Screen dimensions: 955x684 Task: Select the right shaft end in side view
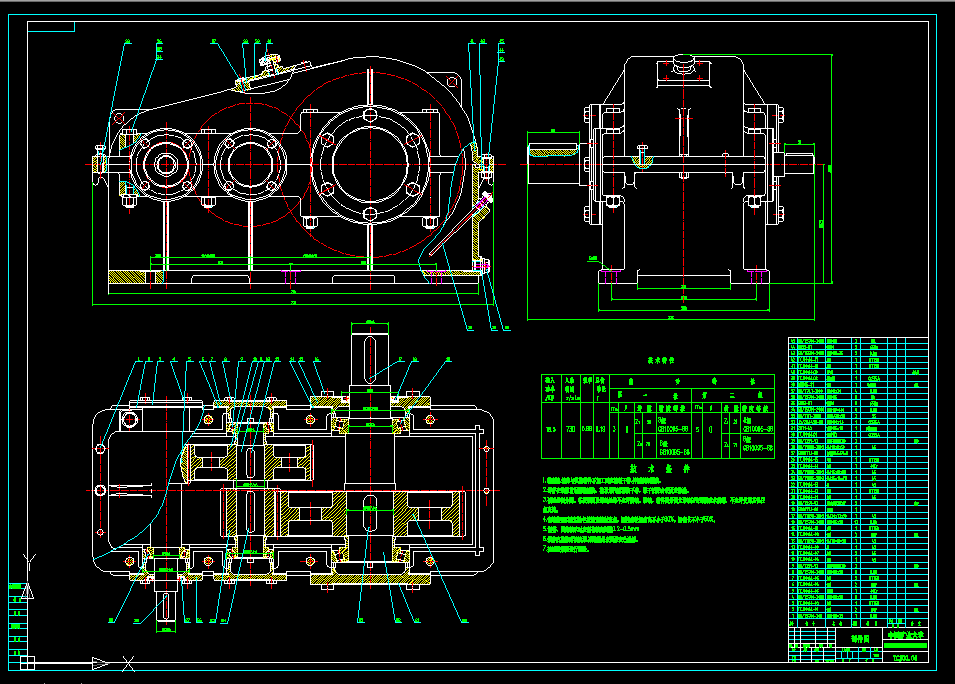[799, 163]
